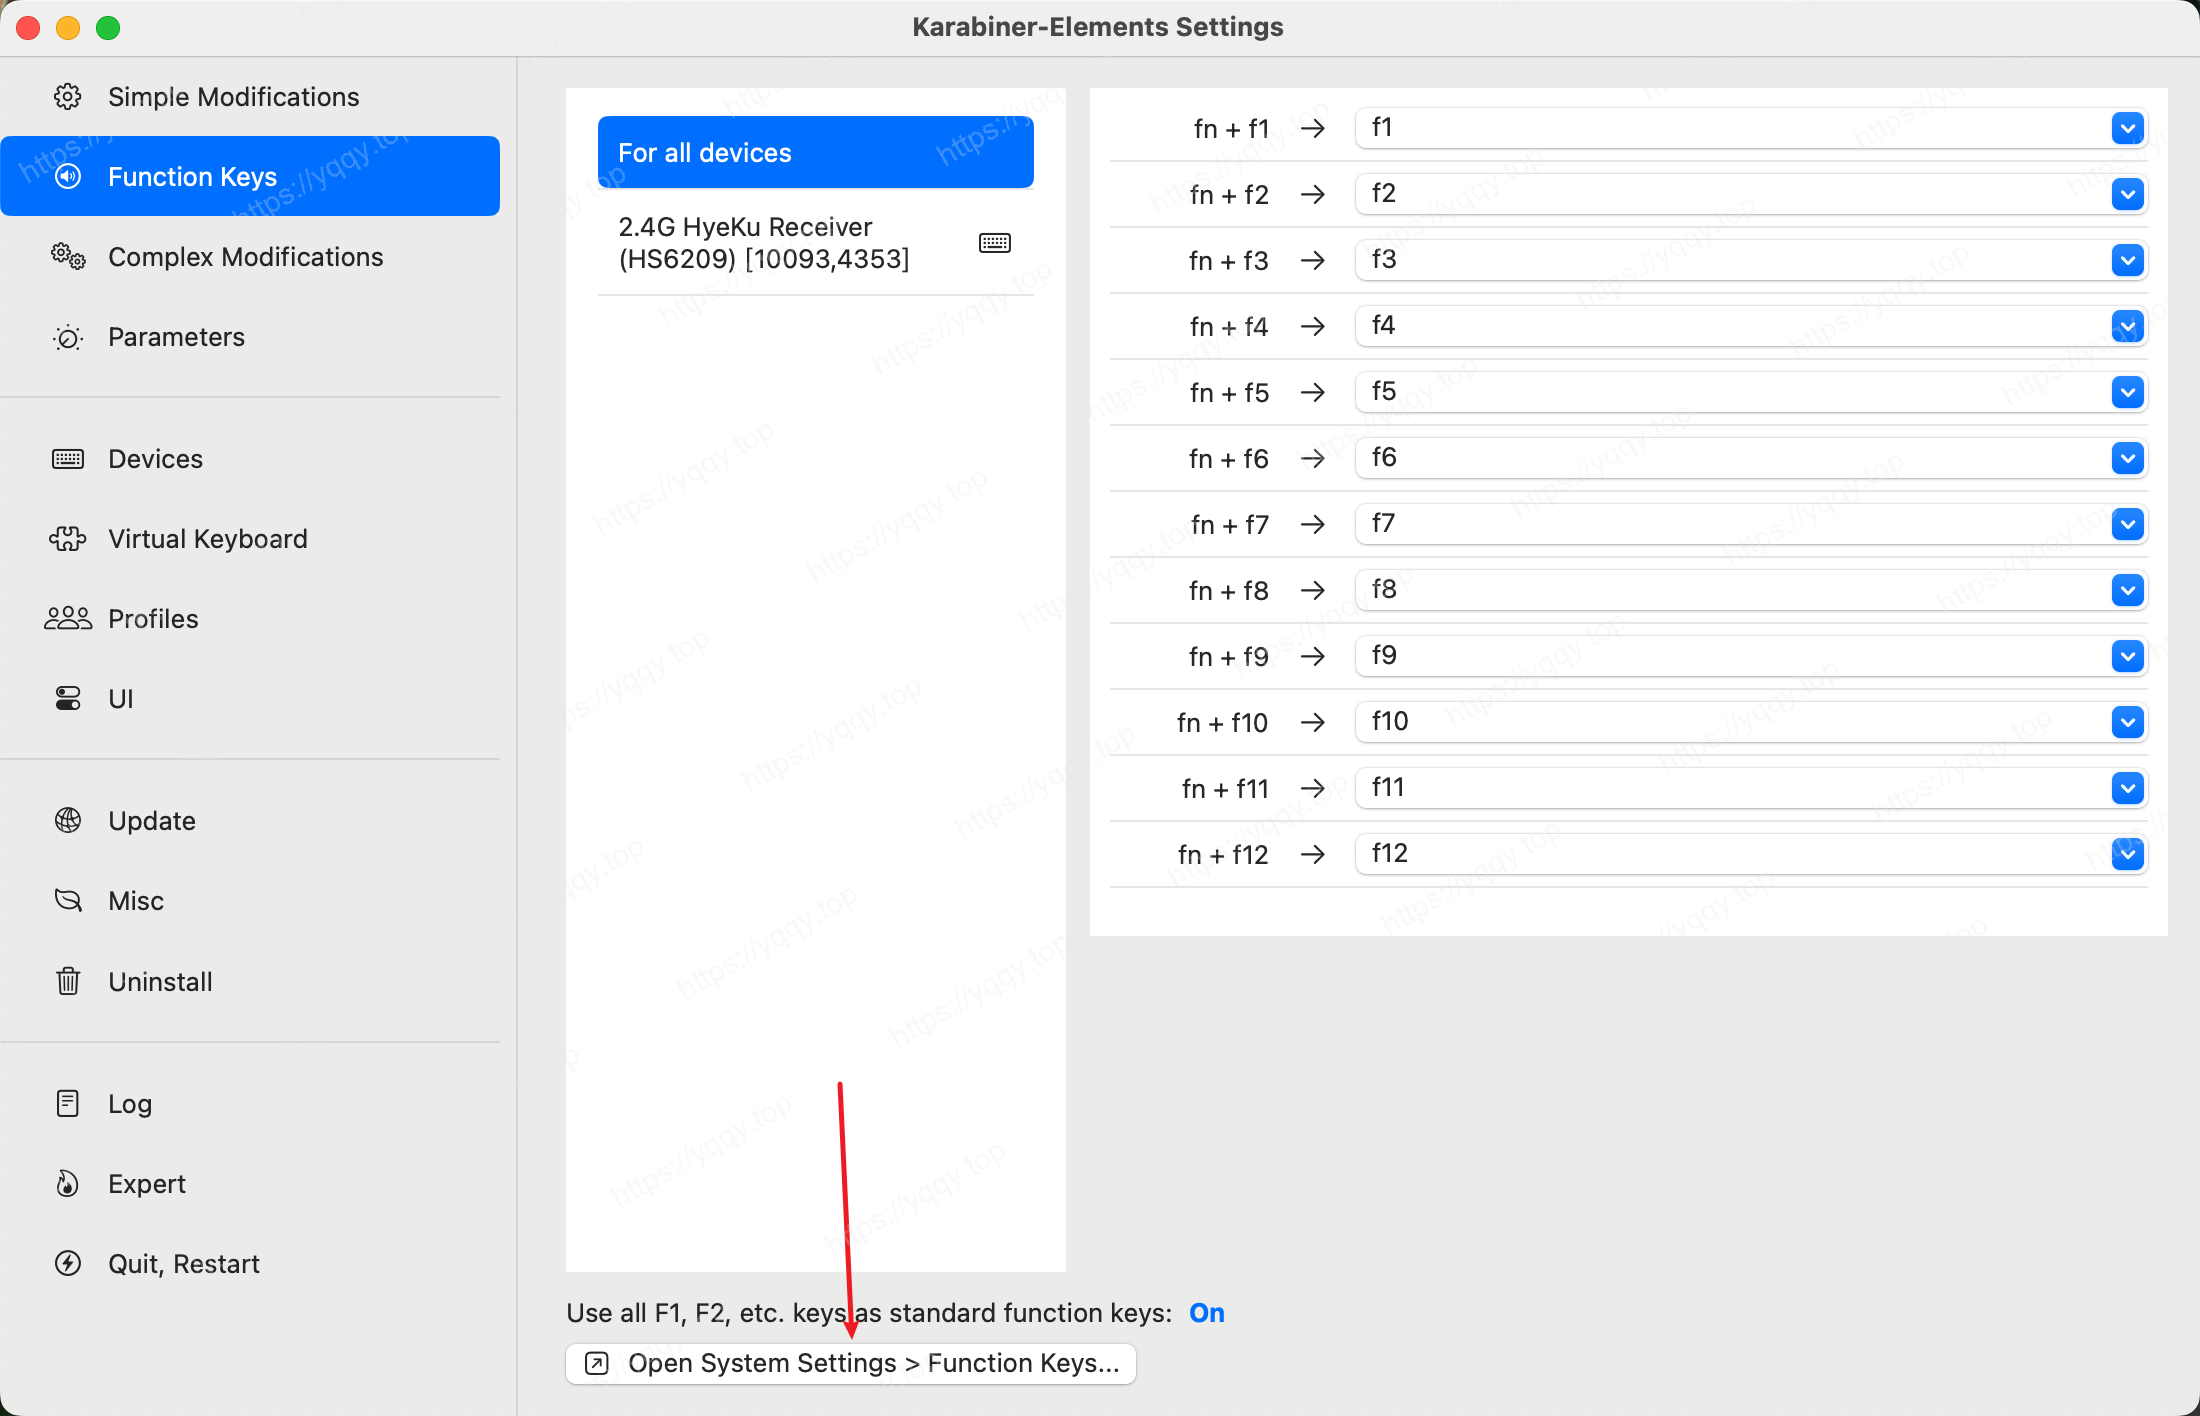This screenshot has height=1416, width=2200.
Task: Click the Devices keyboard icon in sidebar
Action: click(68, 459)
